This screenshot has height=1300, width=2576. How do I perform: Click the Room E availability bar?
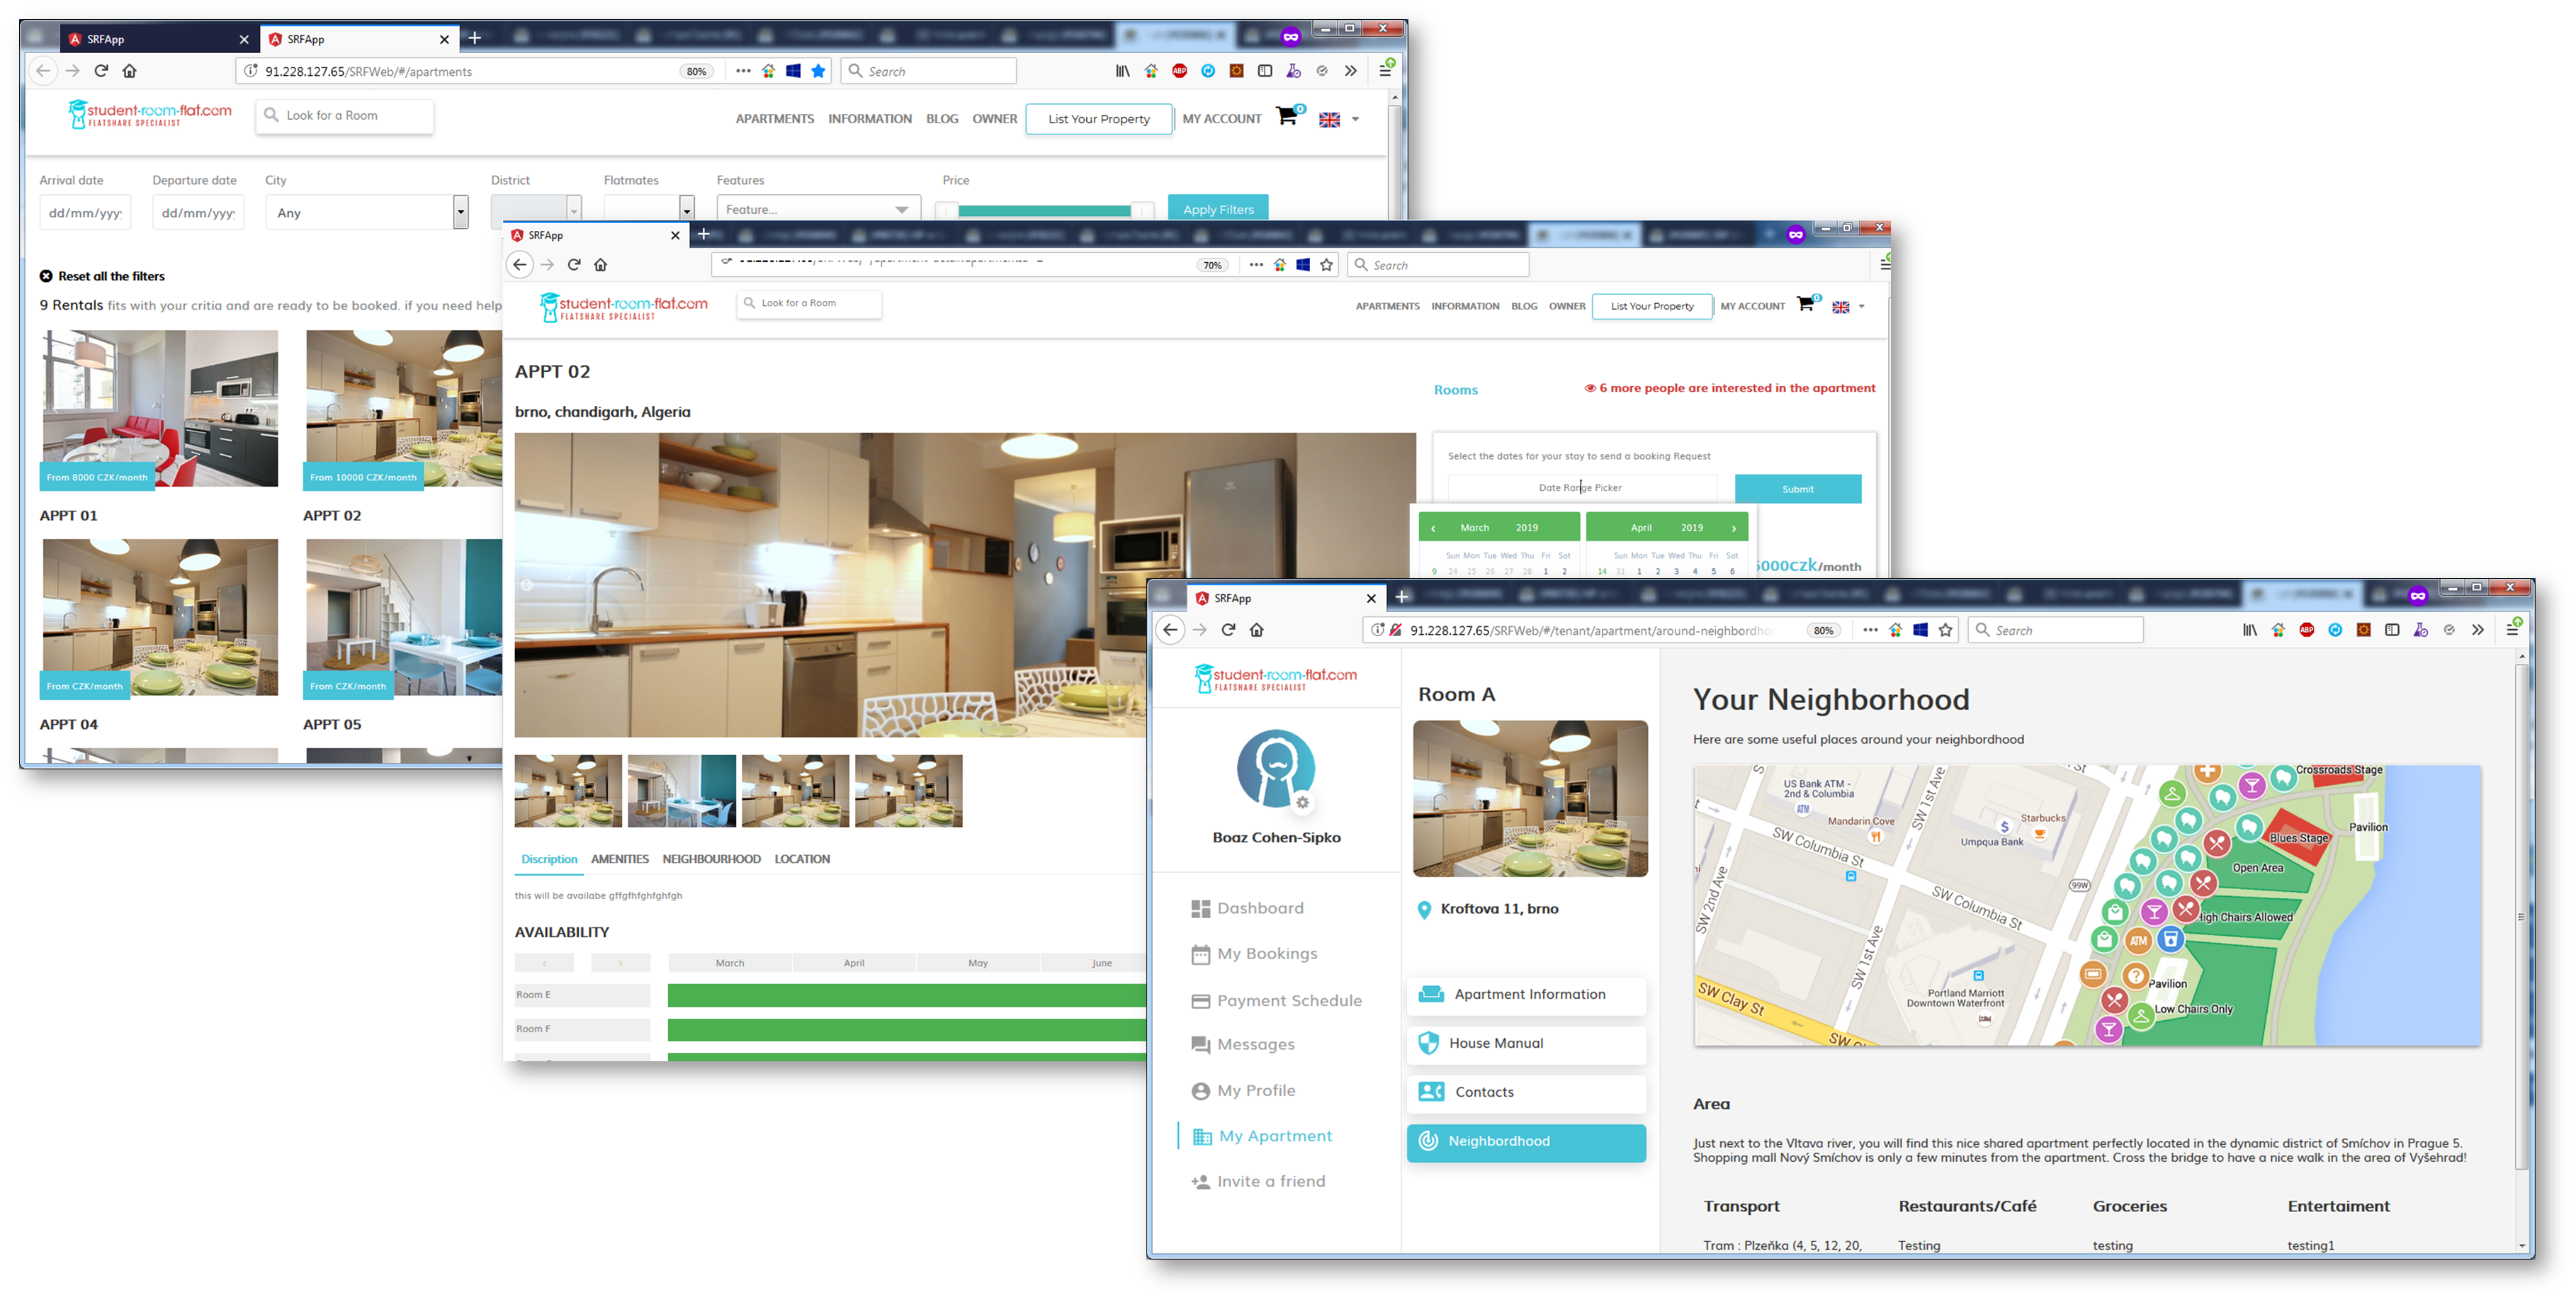pos(906,995)
